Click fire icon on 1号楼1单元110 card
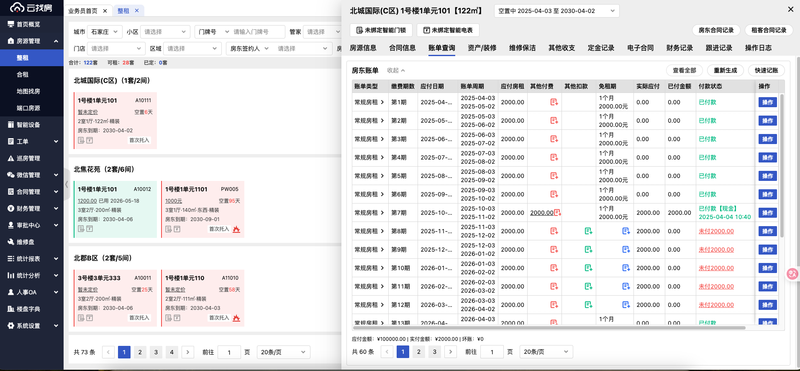Viewport: 800px width, 371px height. 236,318
